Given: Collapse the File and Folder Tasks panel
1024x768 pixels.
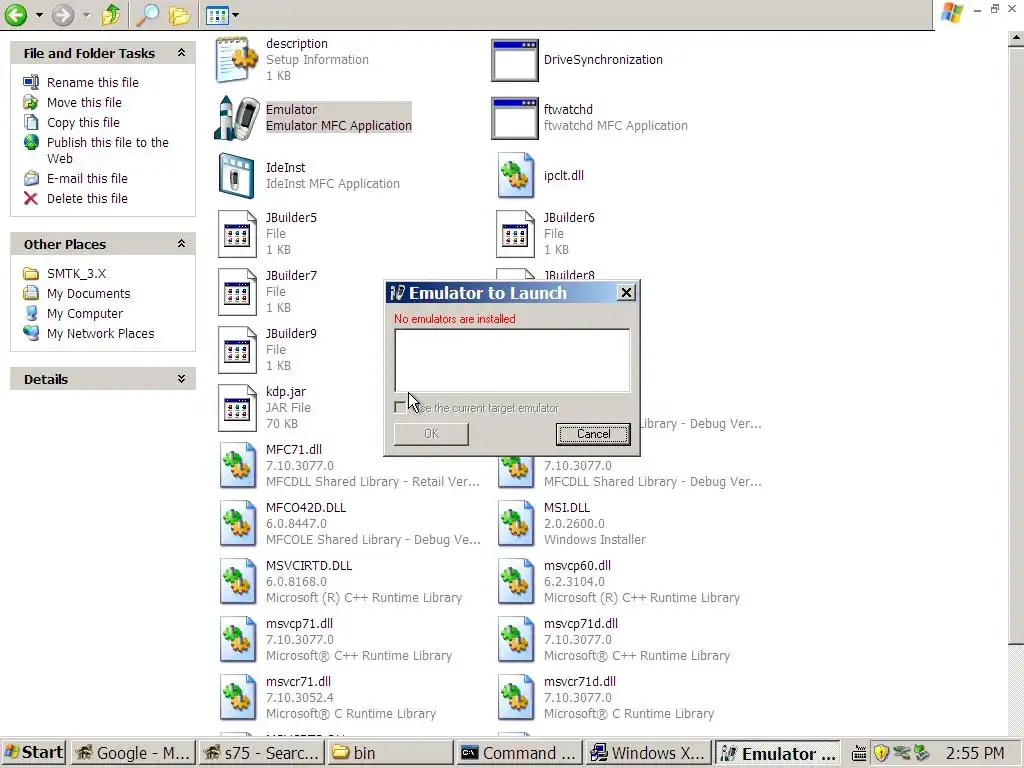Looking at the screenshot, I should pyautogui.click(x=182, y=53).
